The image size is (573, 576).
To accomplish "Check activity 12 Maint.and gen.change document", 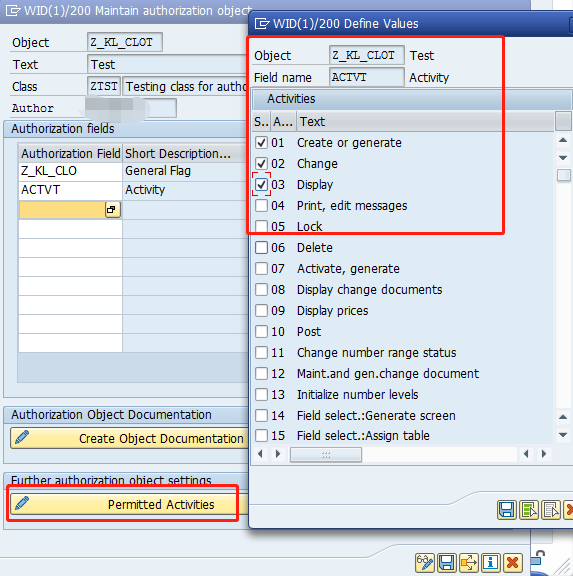I will tap(262, 374).
